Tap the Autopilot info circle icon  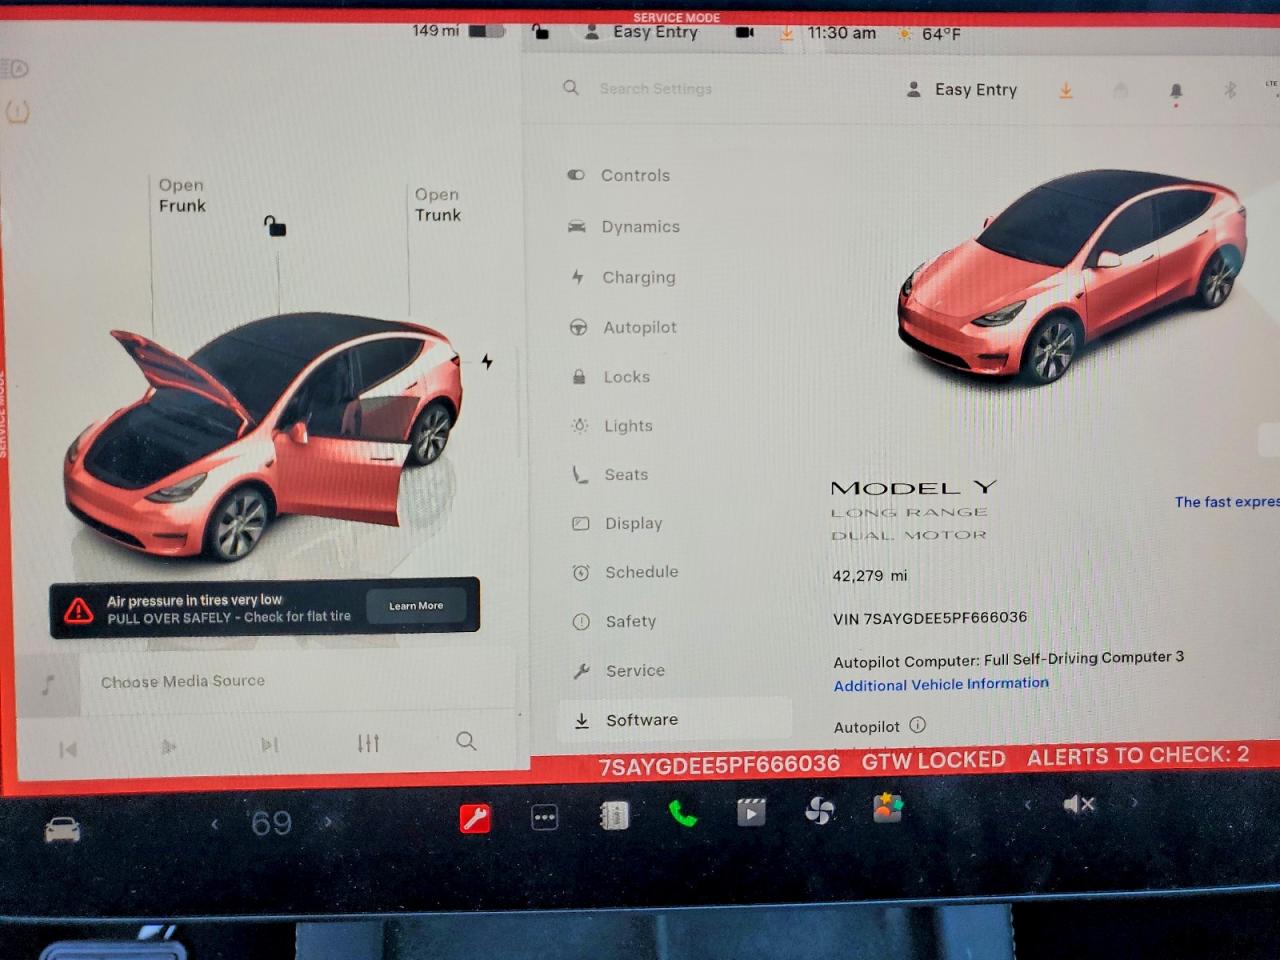pos(918,725)
